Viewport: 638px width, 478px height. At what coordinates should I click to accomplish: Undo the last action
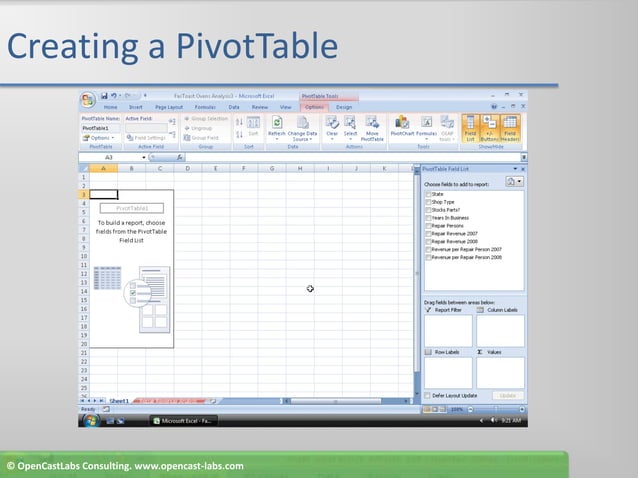(x=114, y=96)
